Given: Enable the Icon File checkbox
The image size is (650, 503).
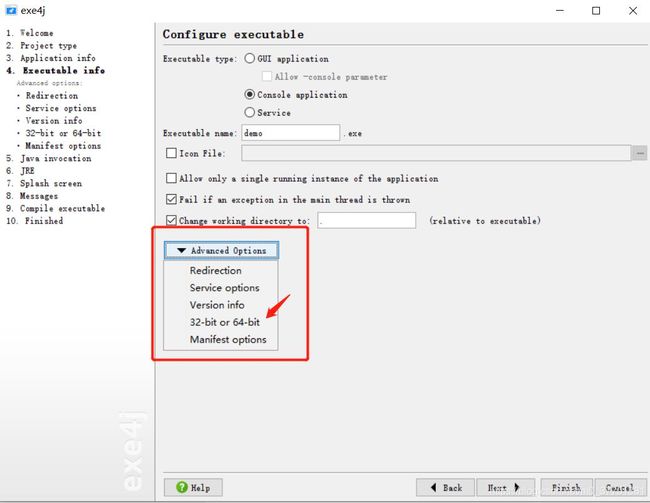Looking at the screenshot, I should (171, 153).
